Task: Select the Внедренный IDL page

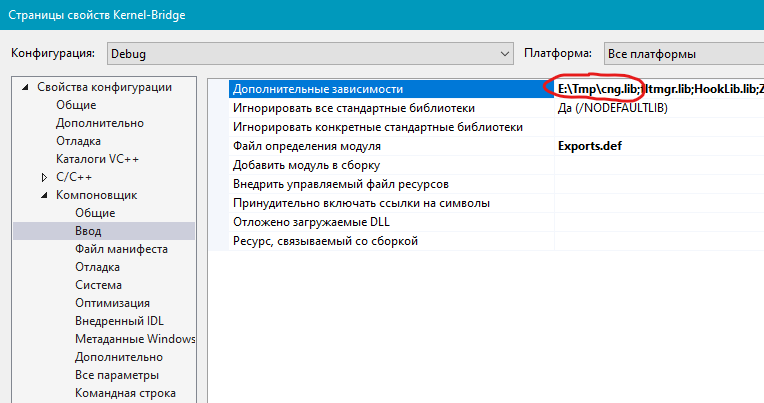Action: [118, 321]
